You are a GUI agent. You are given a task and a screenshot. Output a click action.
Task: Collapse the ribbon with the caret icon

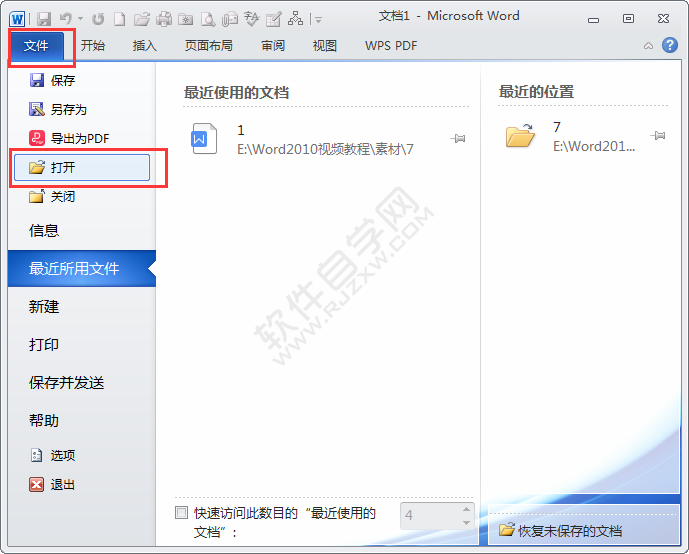[x=648, y=46]
